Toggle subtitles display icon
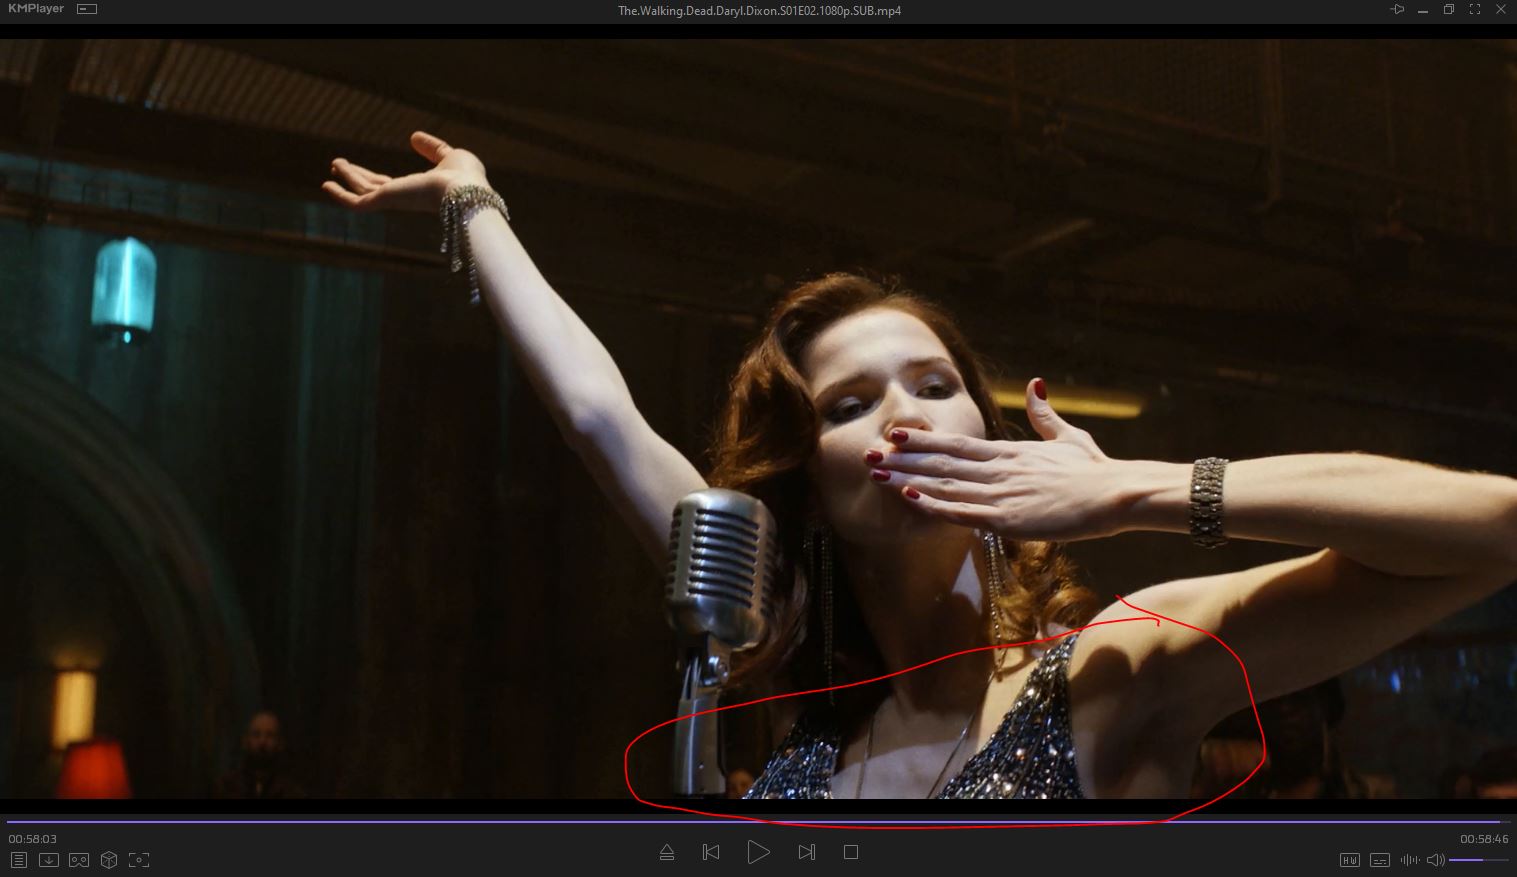The image size is (1517, 877). (1380, 860)
